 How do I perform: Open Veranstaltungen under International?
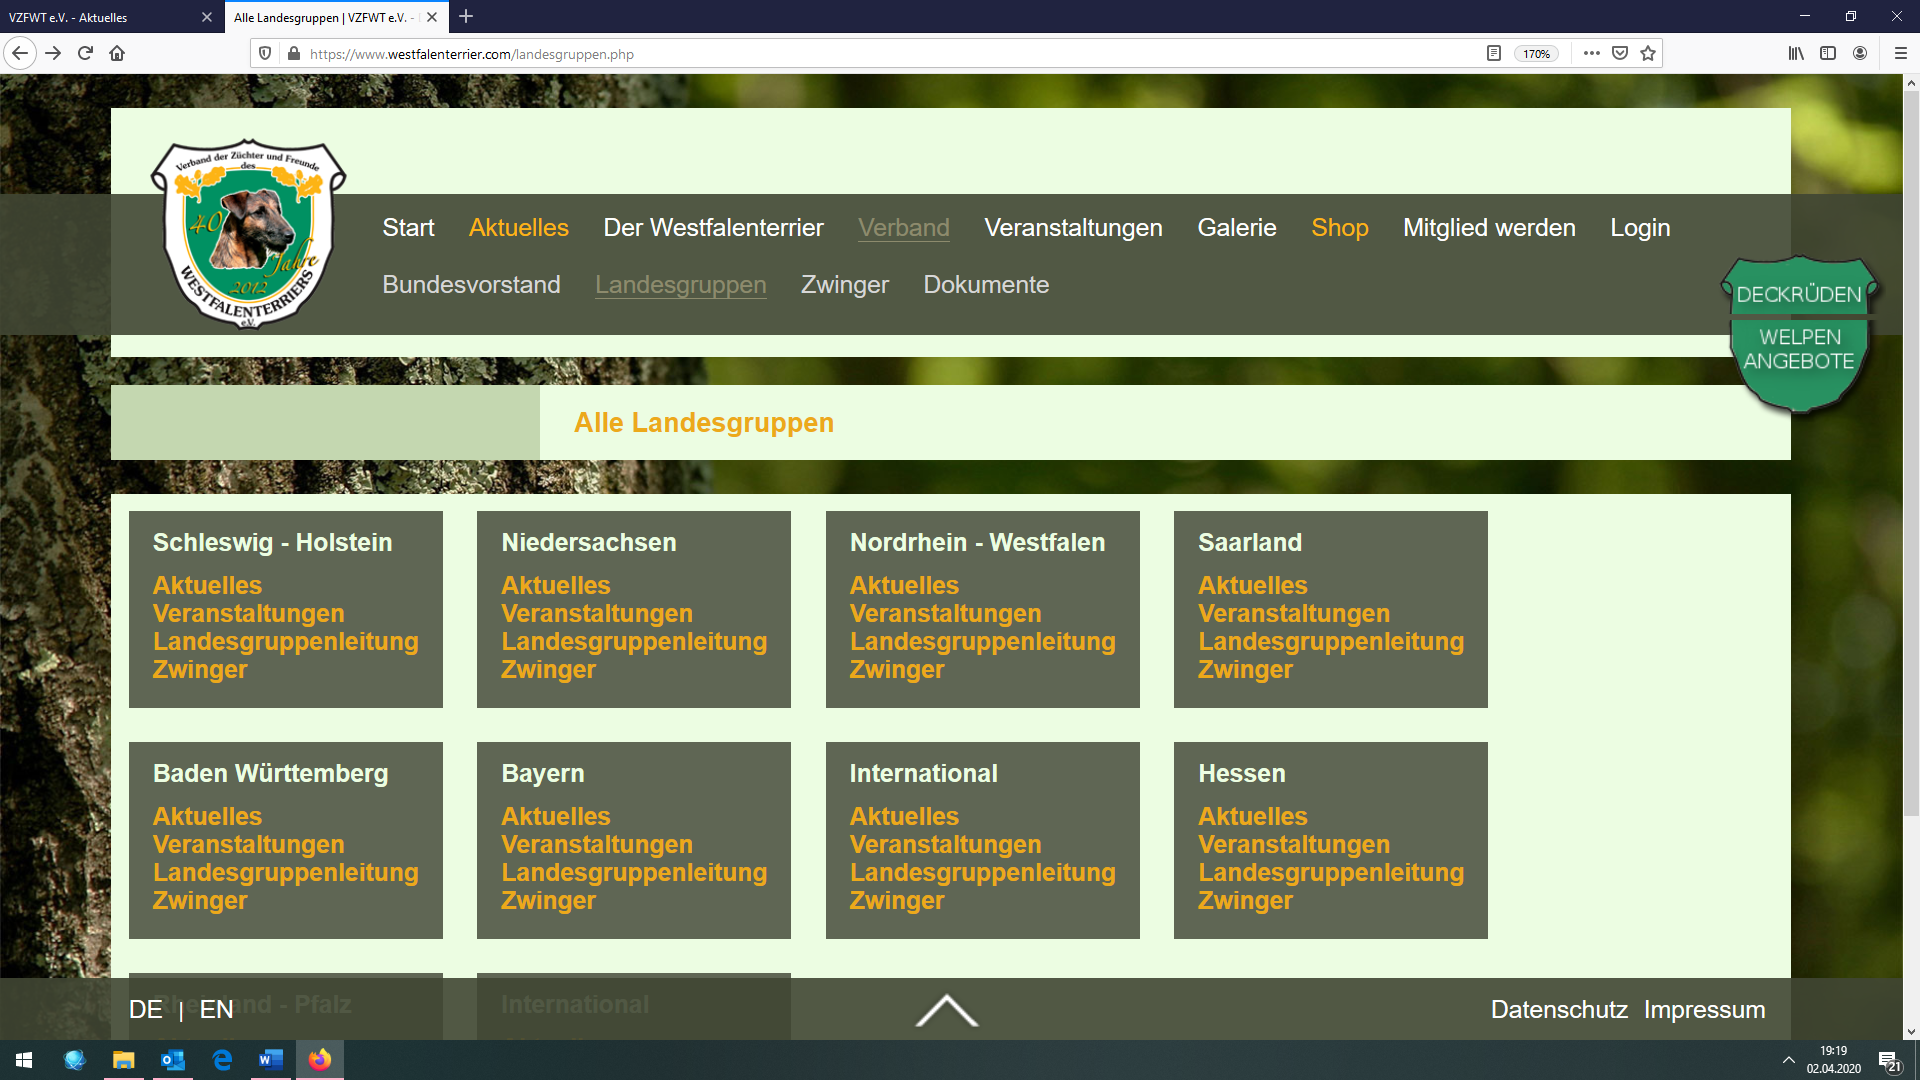tap(945, 844)
